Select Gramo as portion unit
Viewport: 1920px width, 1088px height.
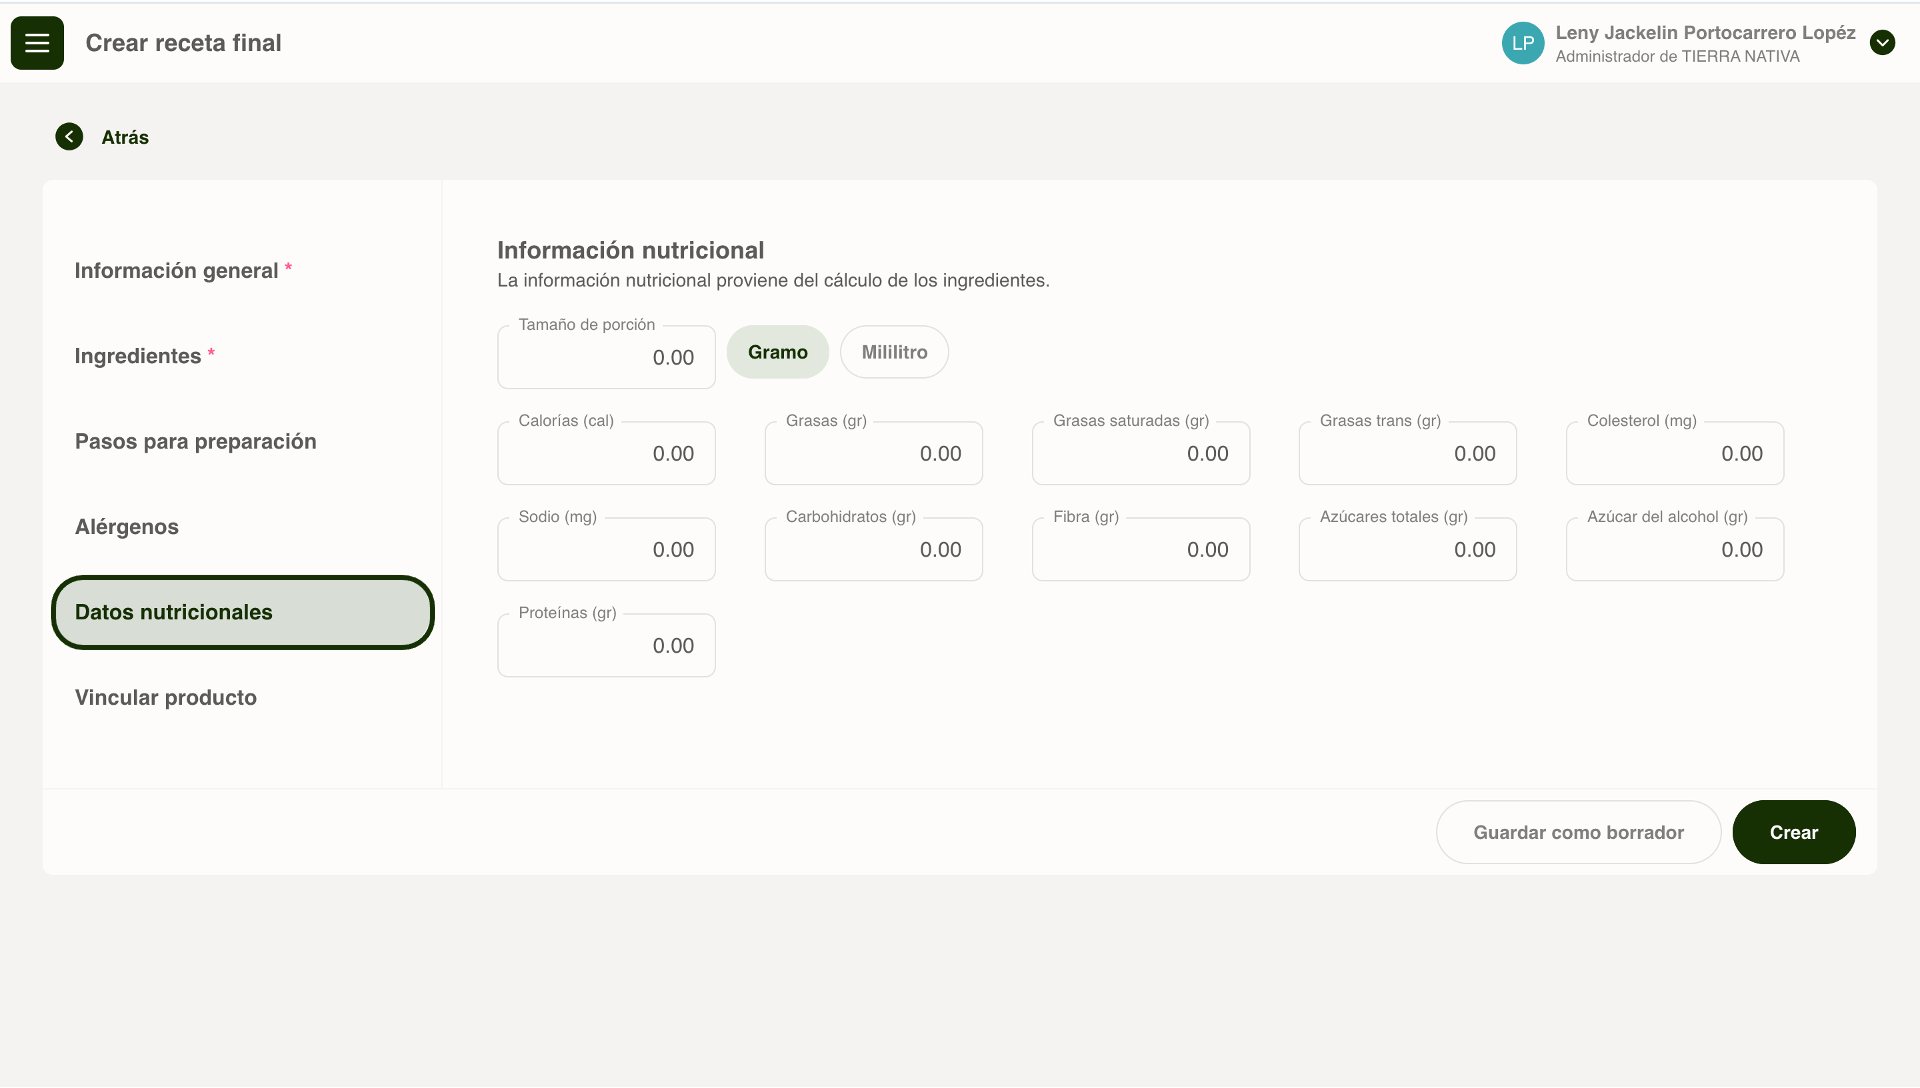777,352
